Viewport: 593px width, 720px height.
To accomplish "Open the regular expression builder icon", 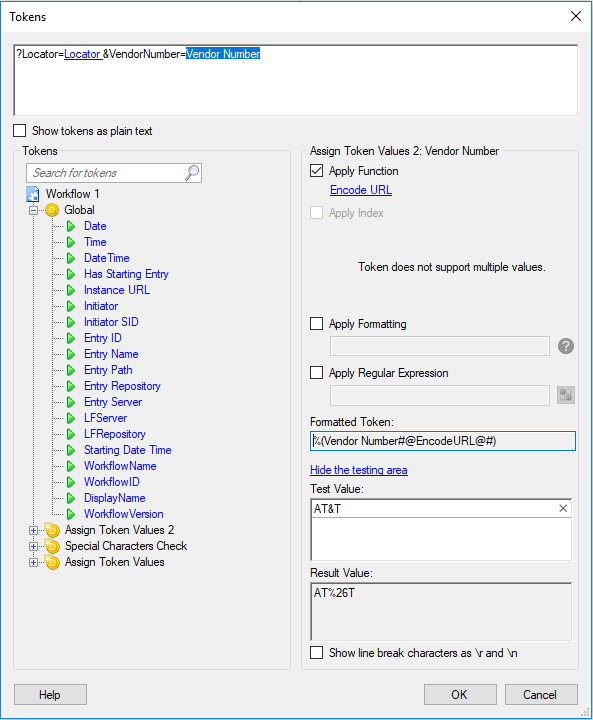I will click(565, 394).
